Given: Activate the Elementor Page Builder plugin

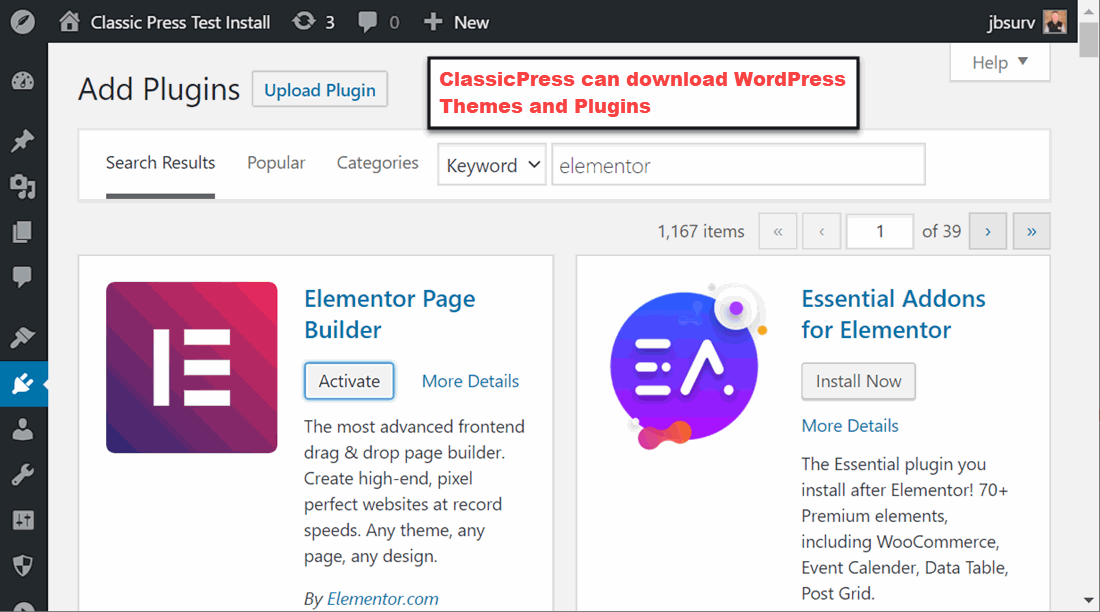Looking at the screenshot, I should pos(349,381).
